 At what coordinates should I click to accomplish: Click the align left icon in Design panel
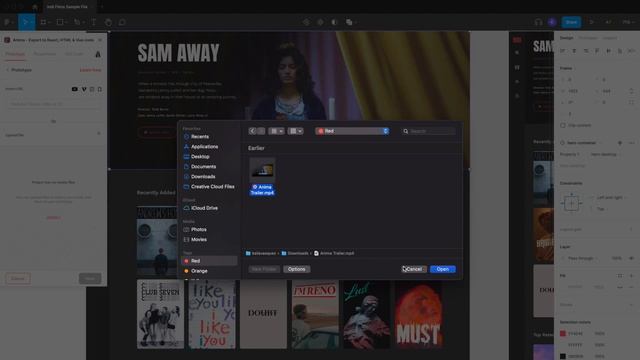pos(563,51)
